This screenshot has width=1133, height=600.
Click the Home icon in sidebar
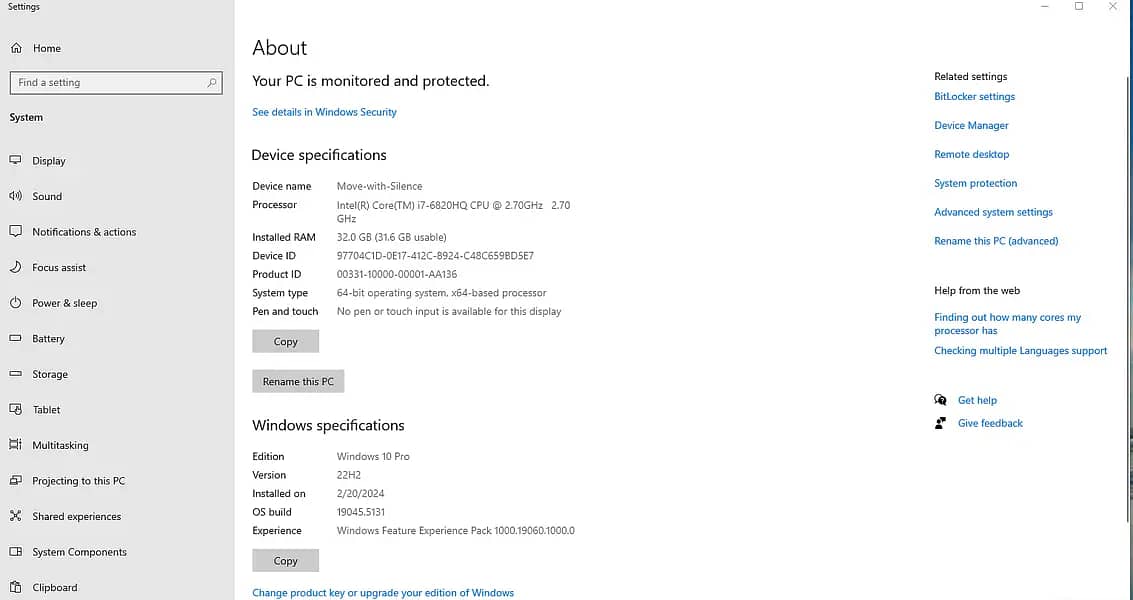16,48
